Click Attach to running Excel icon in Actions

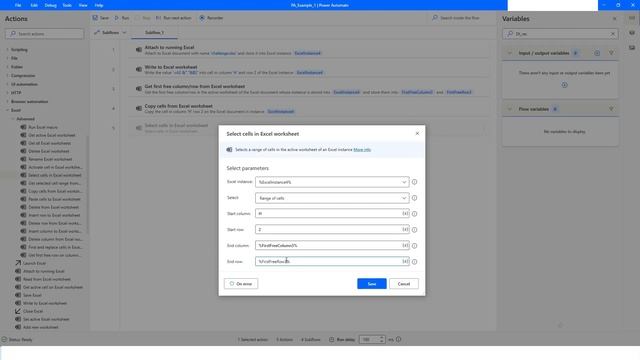tap(18, 271)
